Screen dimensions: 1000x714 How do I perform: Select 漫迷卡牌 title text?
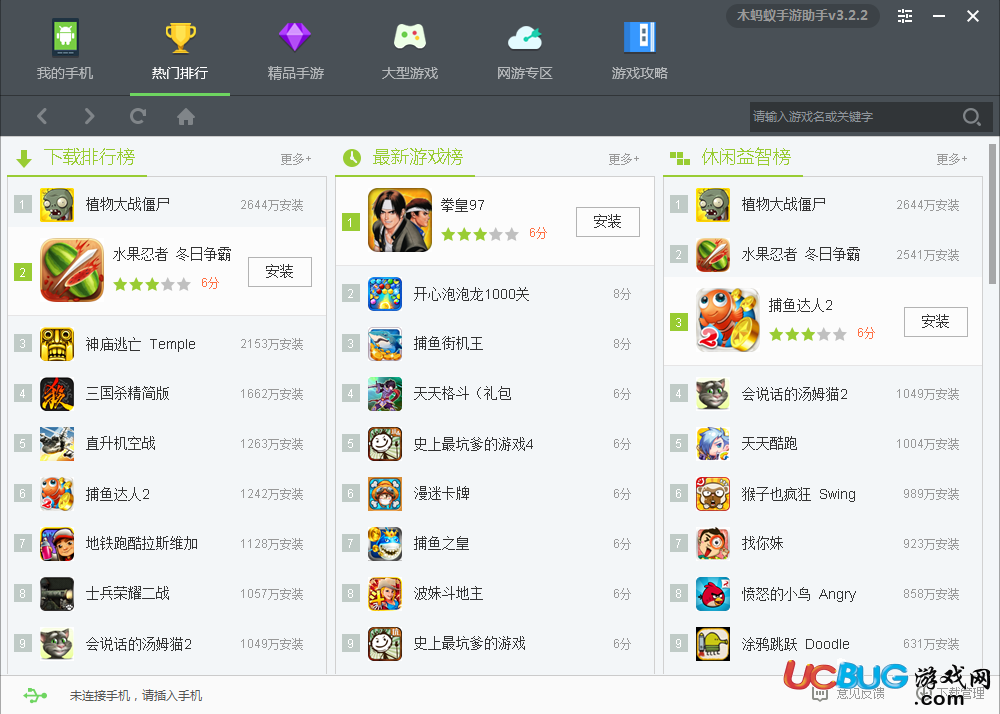pos(441,493)
